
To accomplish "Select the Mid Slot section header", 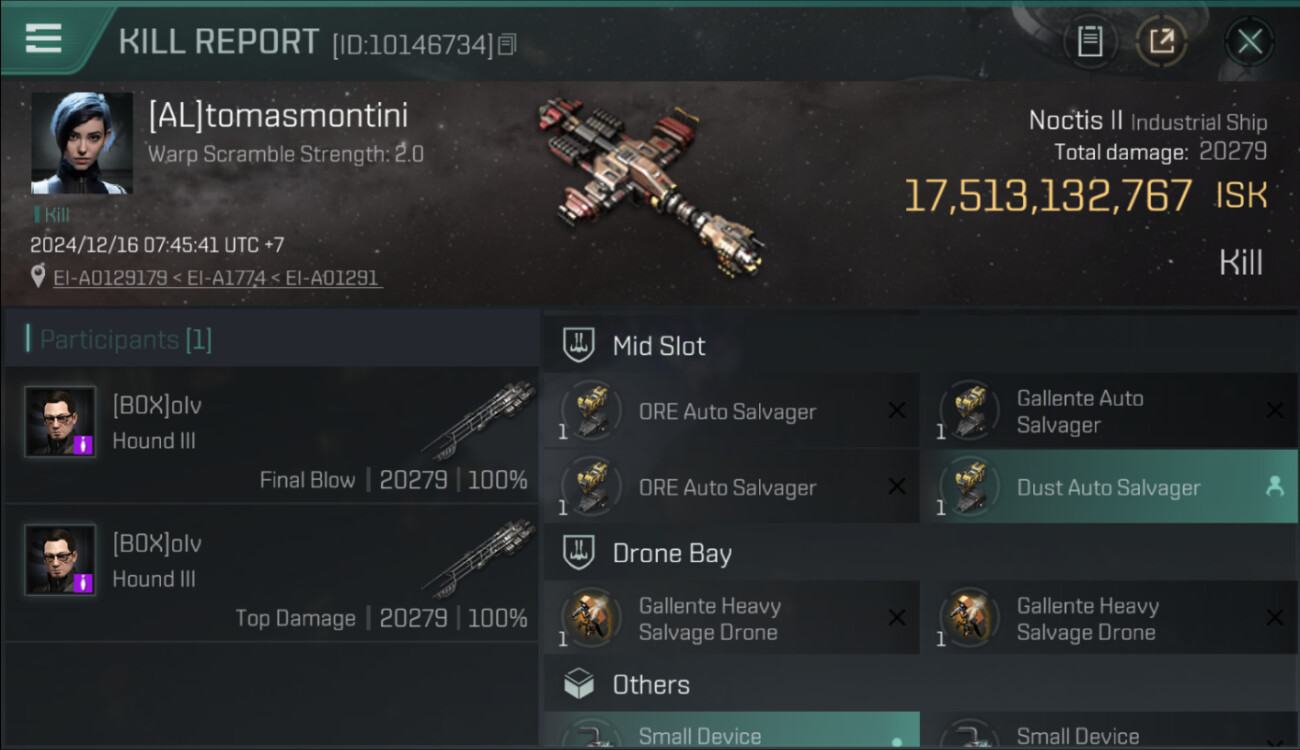I will coord(658,346).
